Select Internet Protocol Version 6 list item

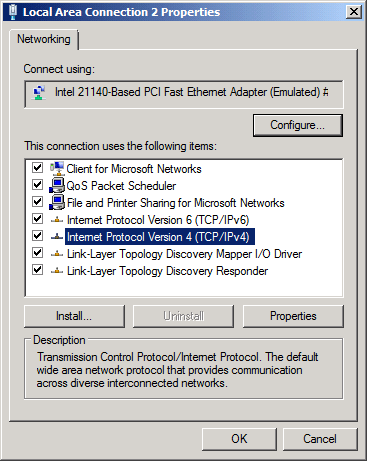click(x=158, y=220)
